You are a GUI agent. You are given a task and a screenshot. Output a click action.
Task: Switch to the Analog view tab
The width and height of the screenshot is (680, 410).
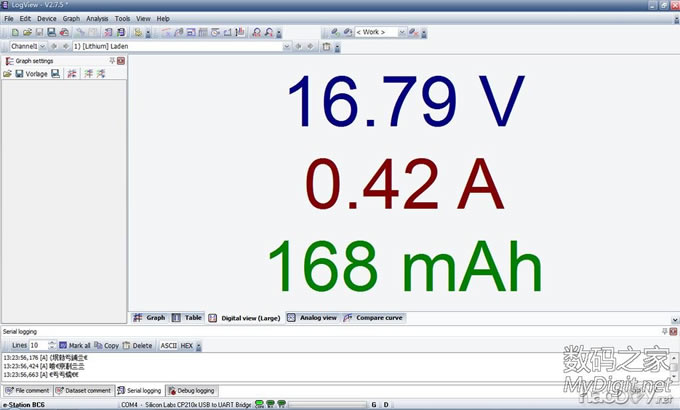coord(312,317)
